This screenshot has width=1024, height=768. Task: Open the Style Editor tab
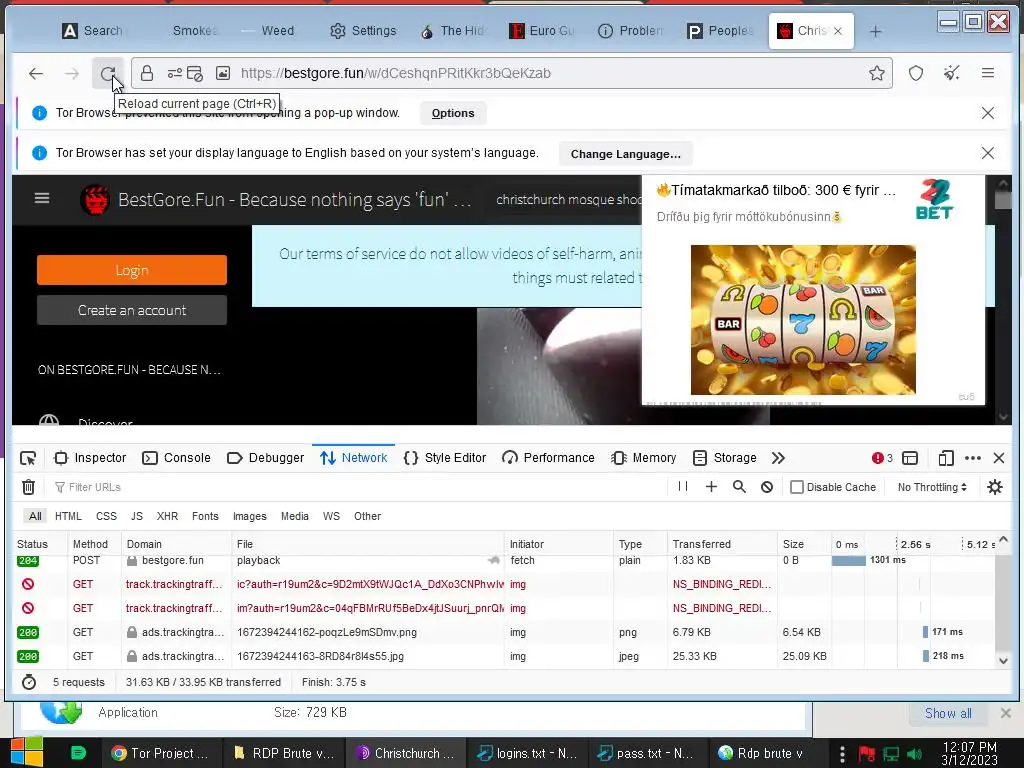(445, 458)
